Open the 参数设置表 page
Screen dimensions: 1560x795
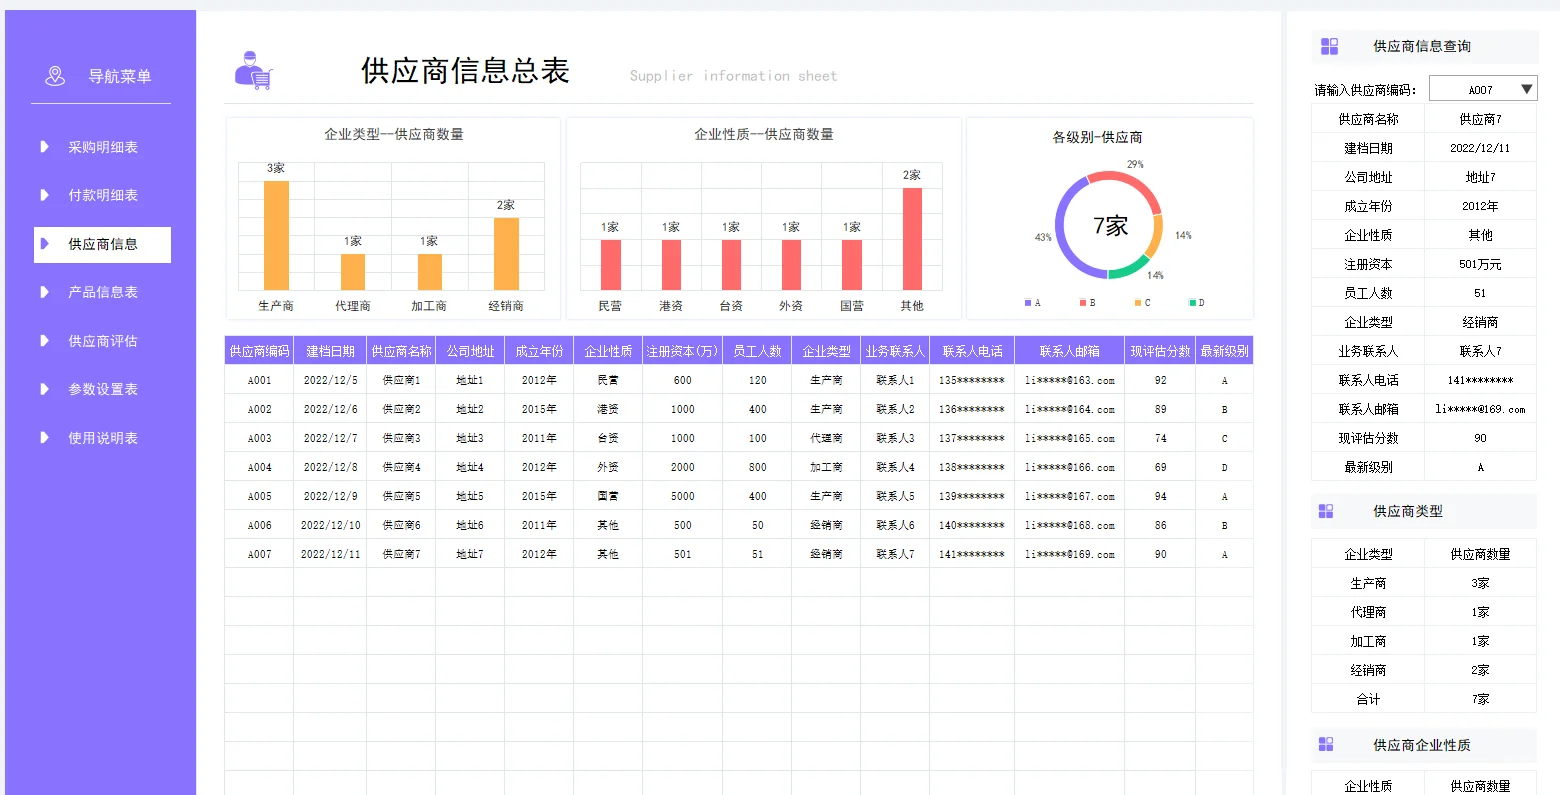[x=102, y=389]
